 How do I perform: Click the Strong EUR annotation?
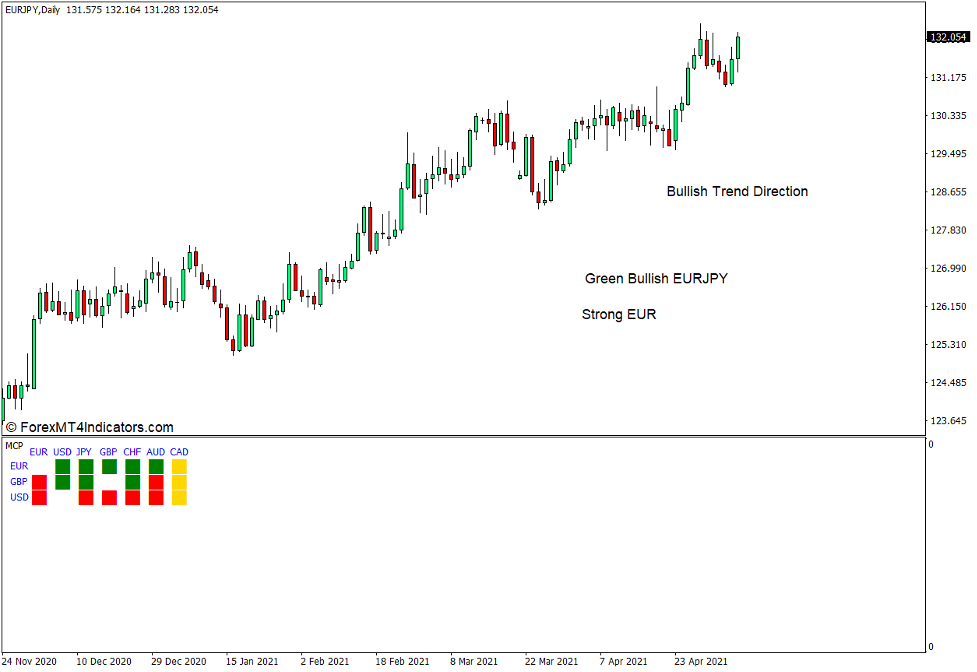point(618,314)
